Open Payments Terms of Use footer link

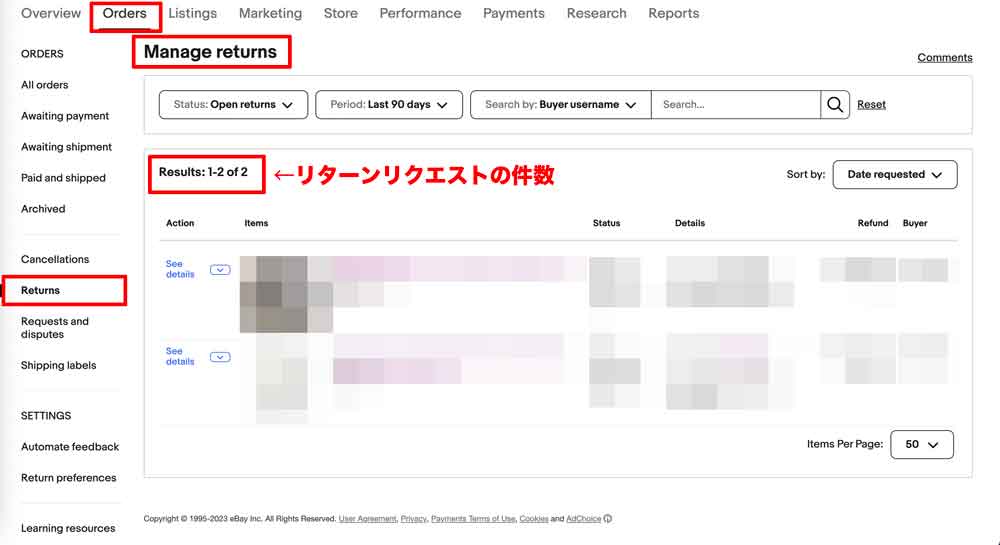point(473,519)
